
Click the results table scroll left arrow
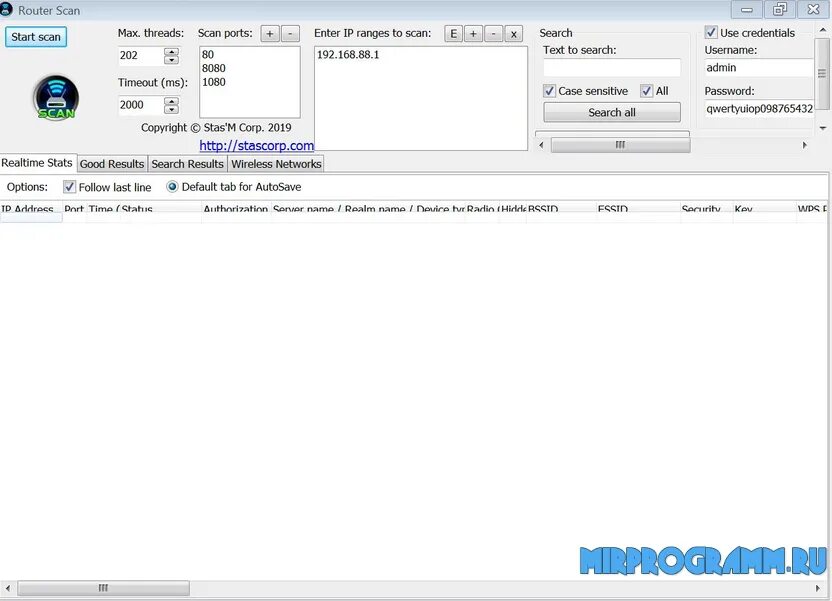coord(7,588)
